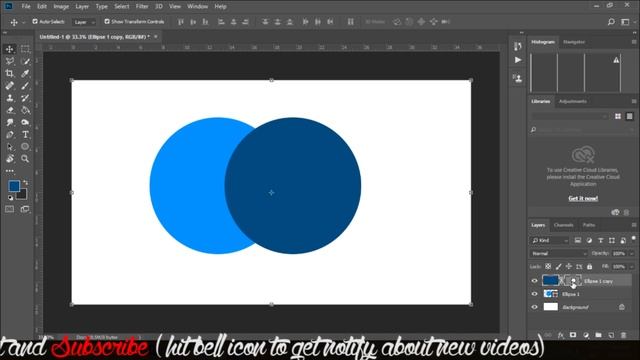
Task: Select the Type tool
Action: 25,135
